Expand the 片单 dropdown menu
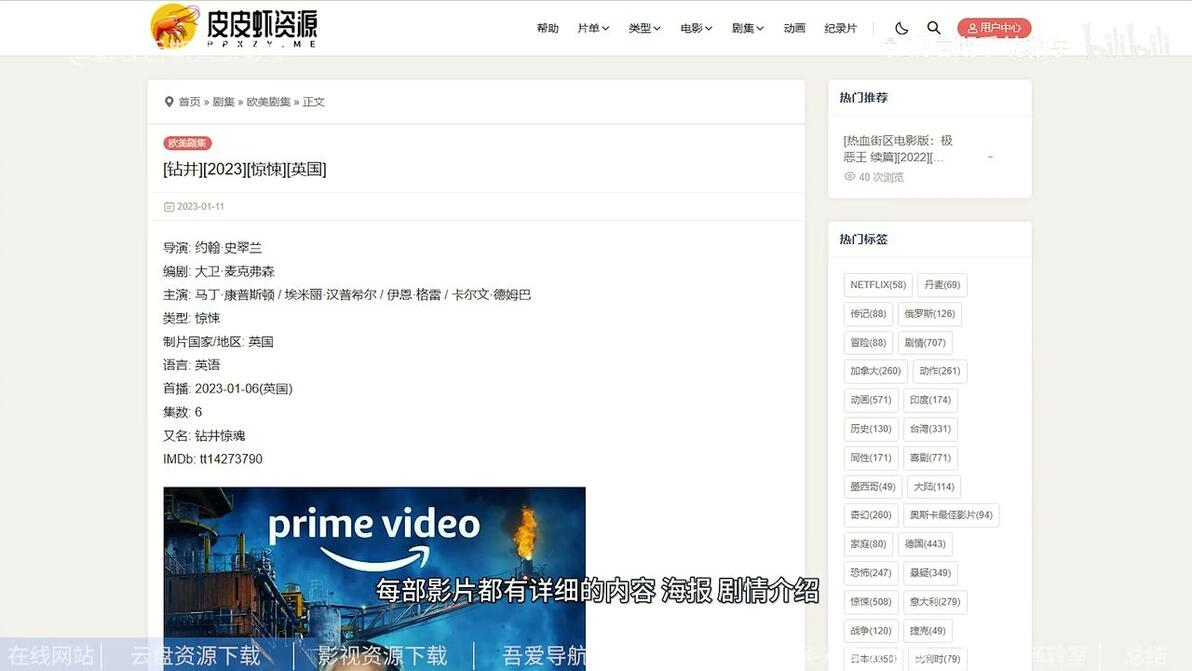 click(592, 28)
